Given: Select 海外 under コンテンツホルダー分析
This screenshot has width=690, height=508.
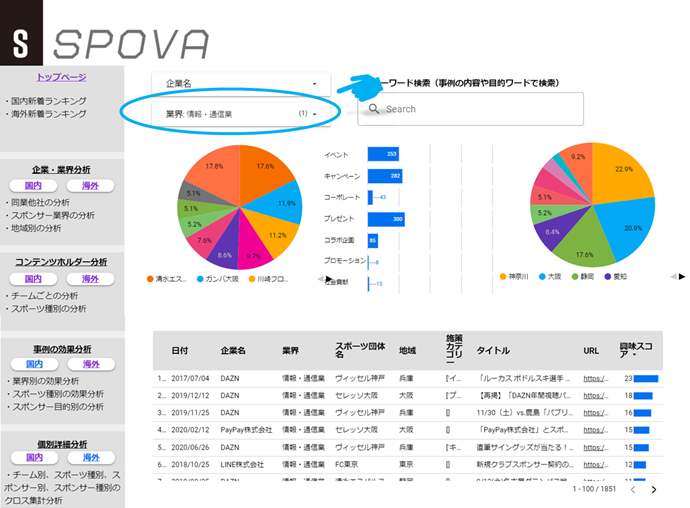Looking at the screenshot, I should click(90, 279).
